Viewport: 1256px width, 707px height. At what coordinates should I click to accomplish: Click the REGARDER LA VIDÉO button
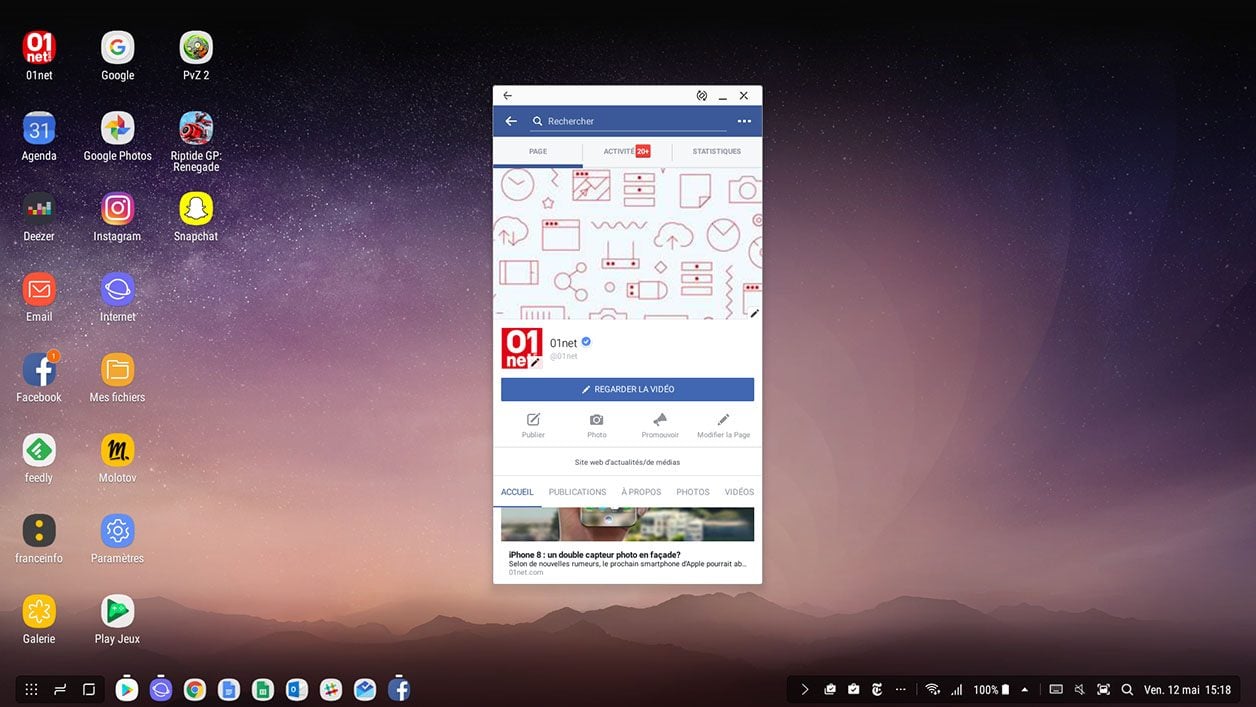(628, 390)
